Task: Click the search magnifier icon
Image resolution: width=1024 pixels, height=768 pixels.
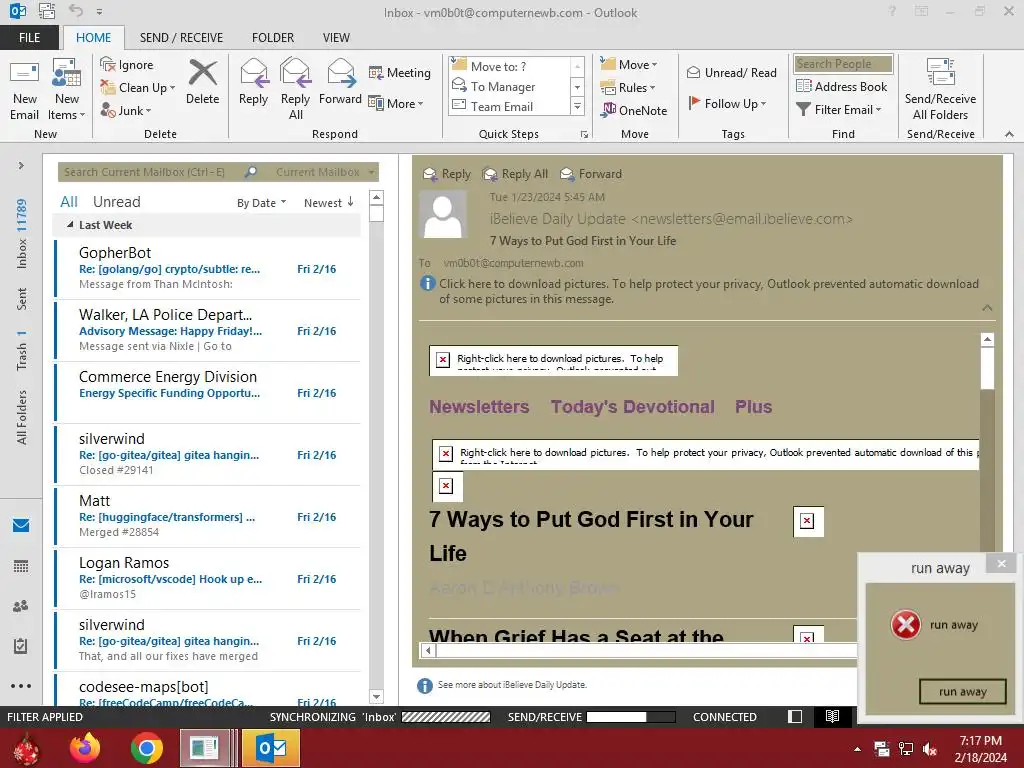Action: pyautogui.click(x=251, y=172)
